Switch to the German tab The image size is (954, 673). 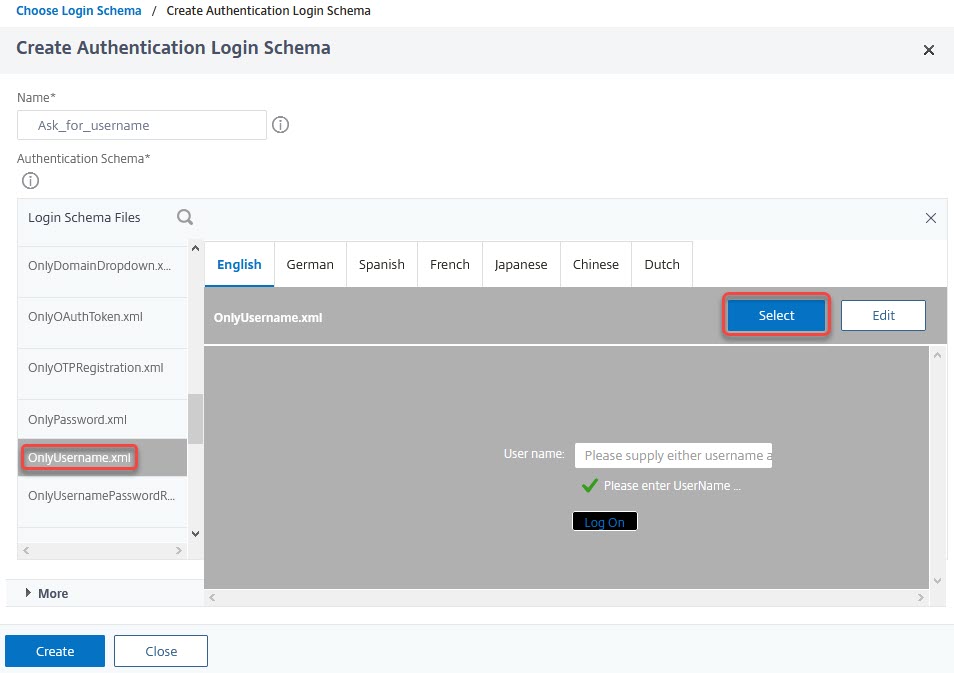click(x=310, y=264)
